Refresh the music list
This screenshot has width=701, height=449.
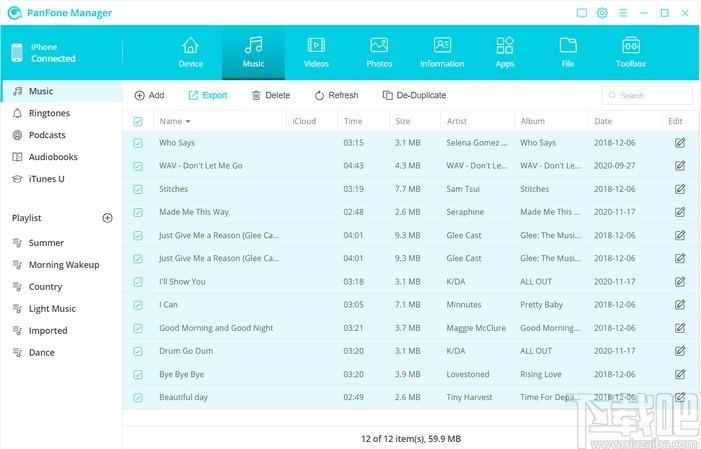[336, 95]
